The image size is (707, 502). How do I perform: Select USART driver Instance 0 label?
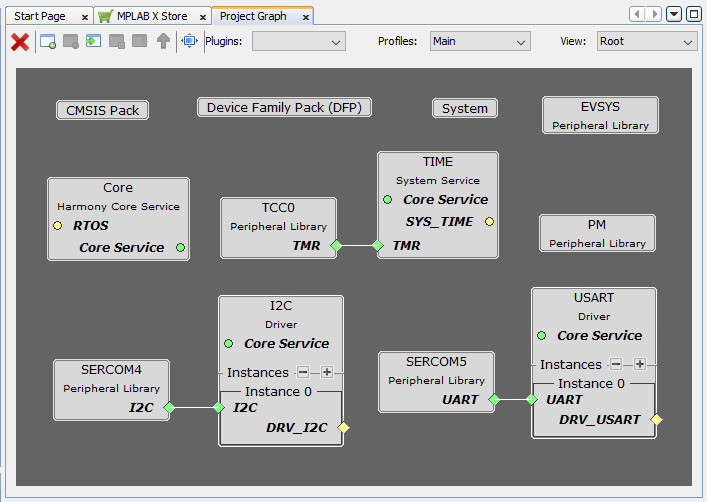[x=591, y=383]
